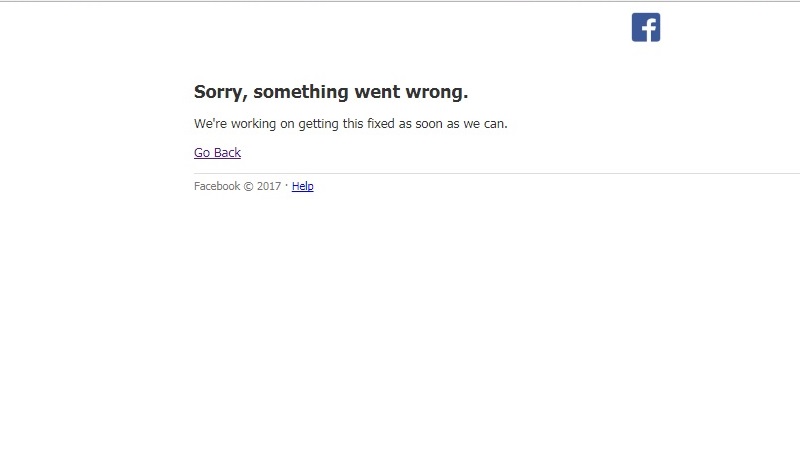Click the white f inside the logo
Screen dimensions: 800x465
[x=649, y=30]
